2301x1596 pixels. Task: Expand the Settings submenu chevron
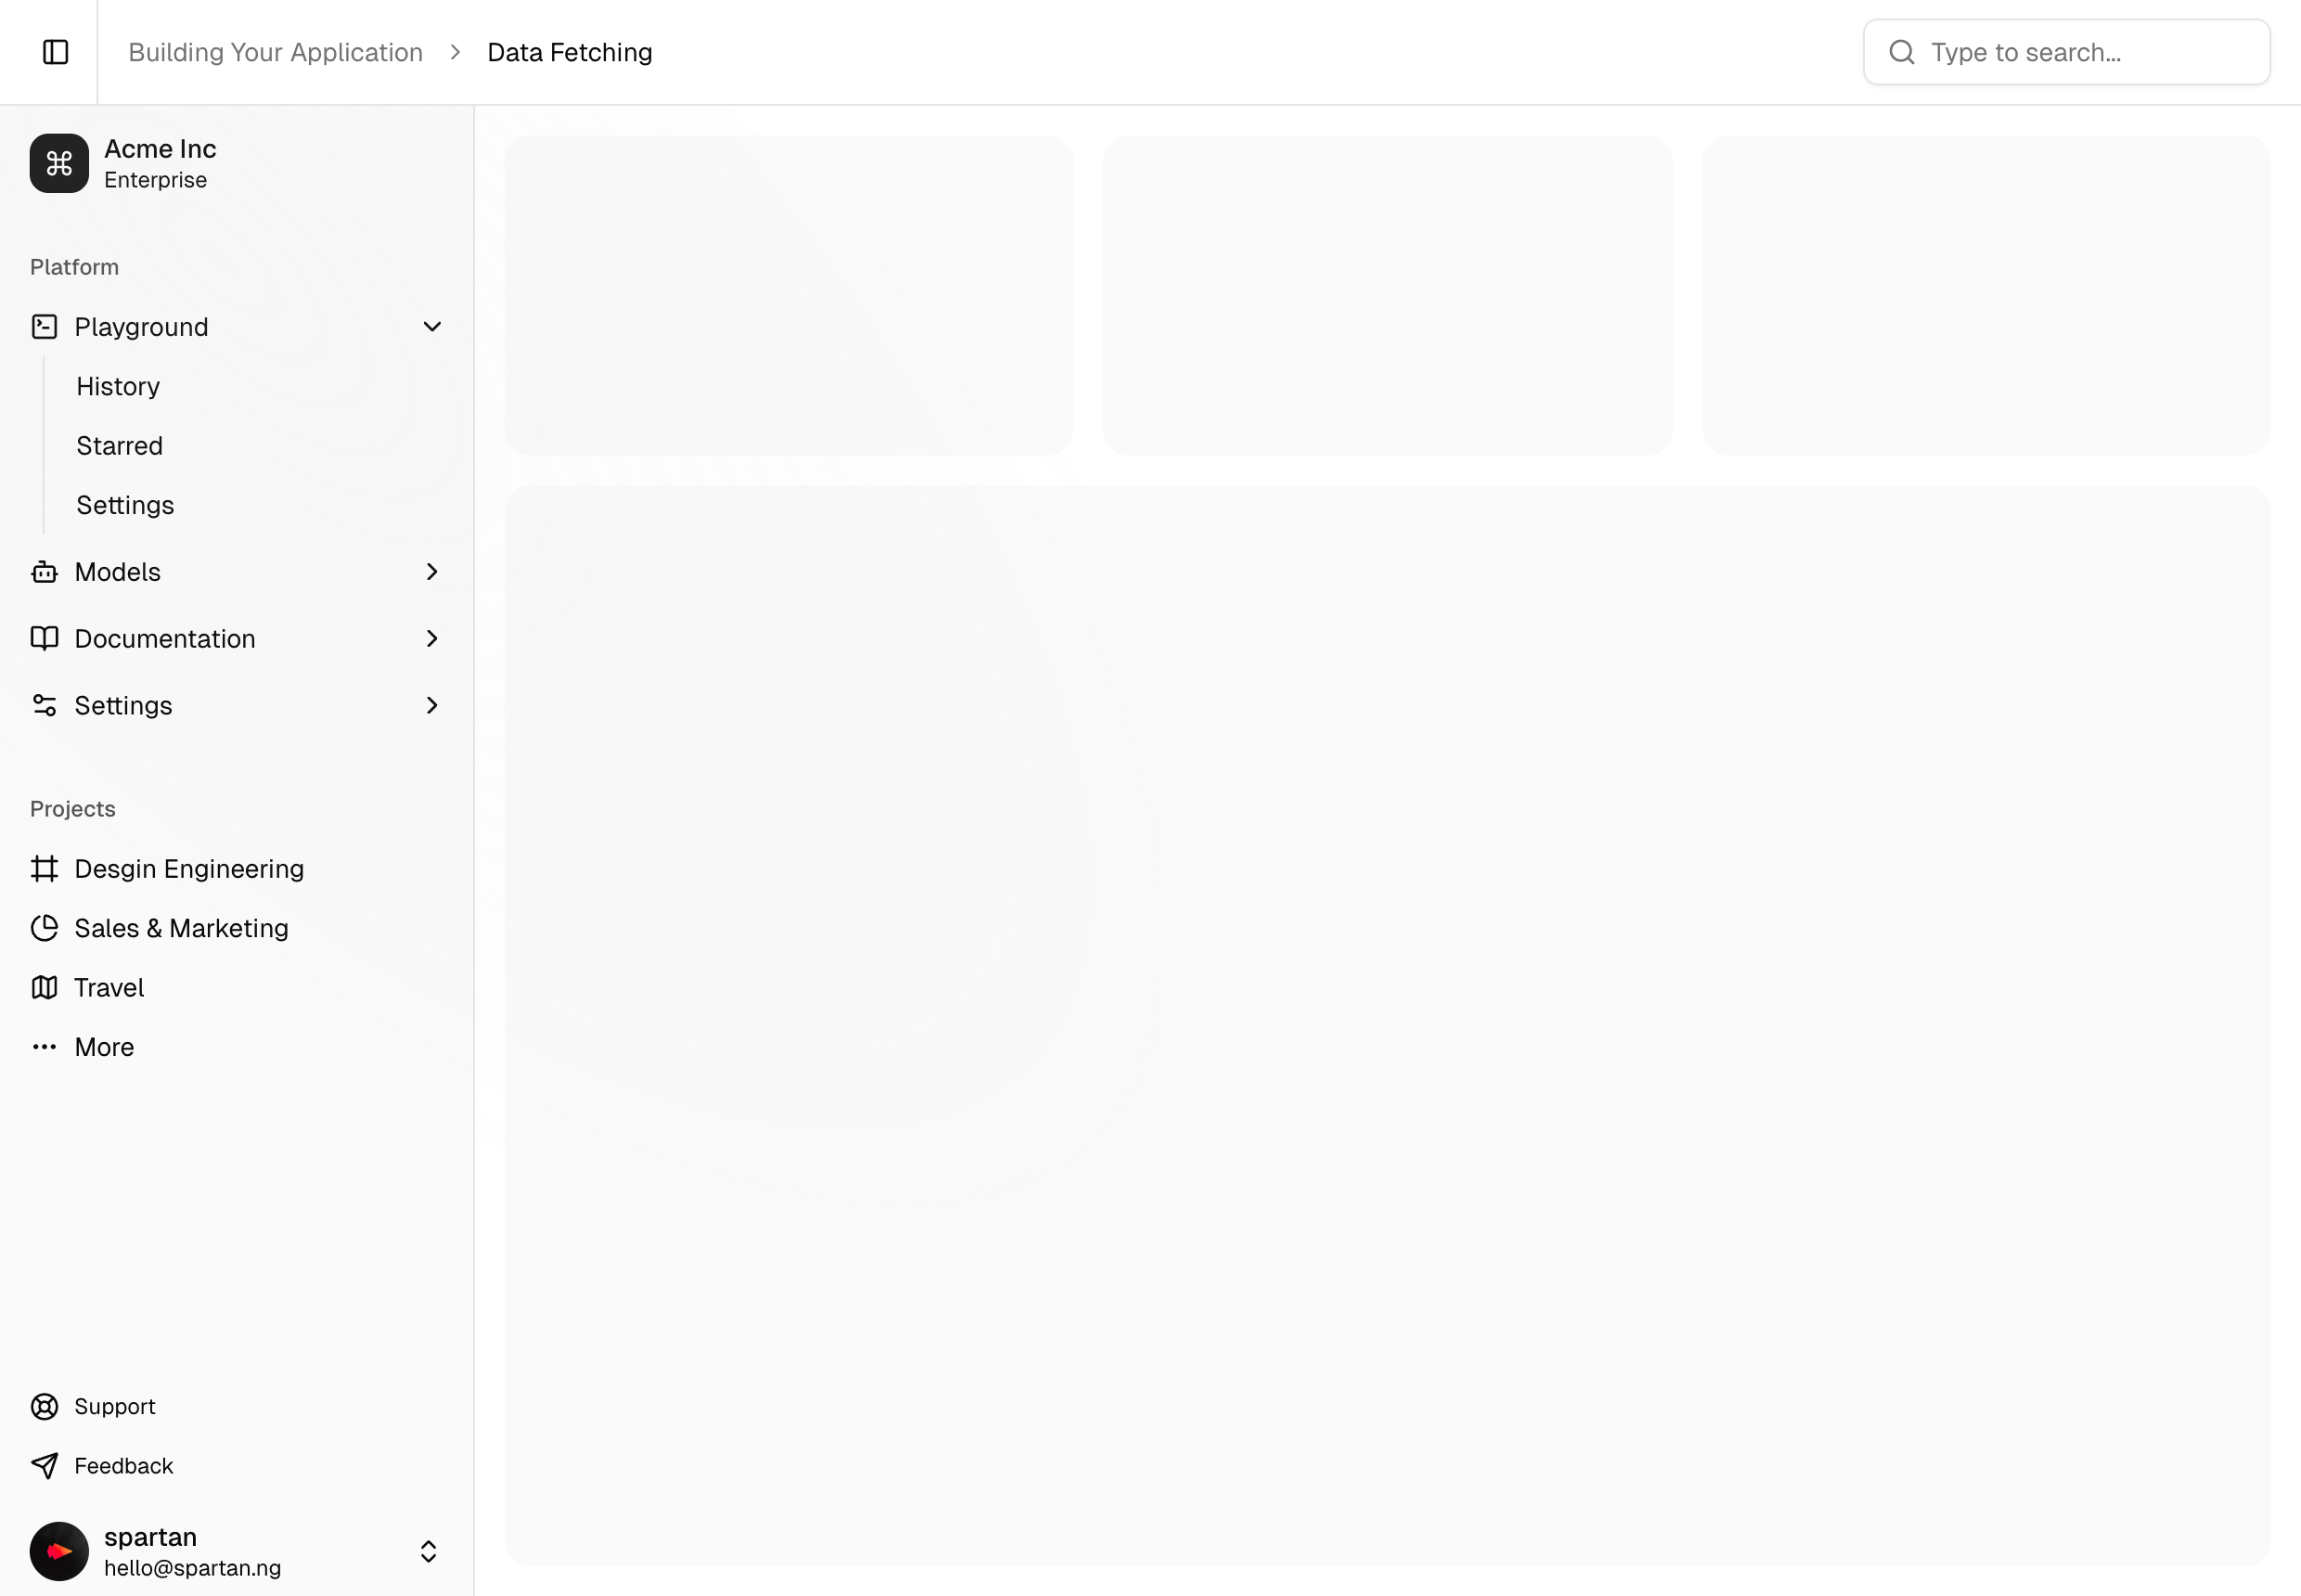[431, 705]
